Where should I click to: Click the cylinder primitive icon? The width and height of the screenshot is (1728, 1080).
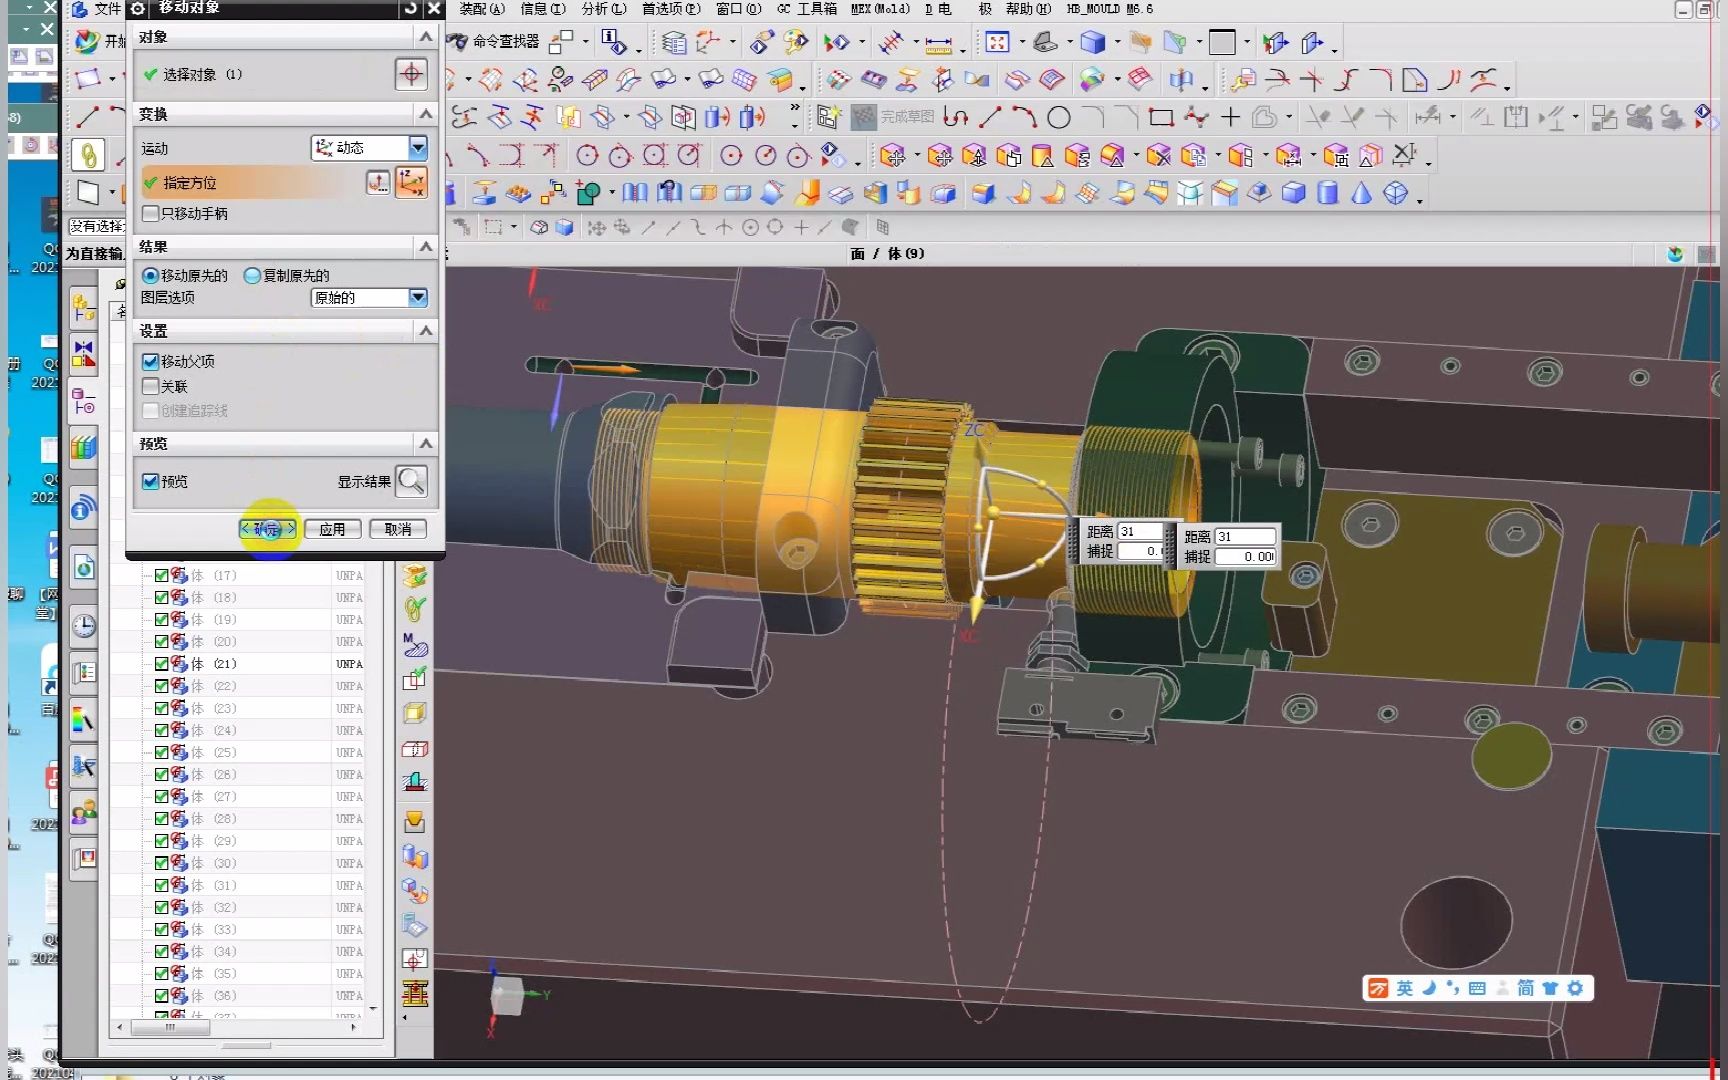click(x=1327, y=193)
